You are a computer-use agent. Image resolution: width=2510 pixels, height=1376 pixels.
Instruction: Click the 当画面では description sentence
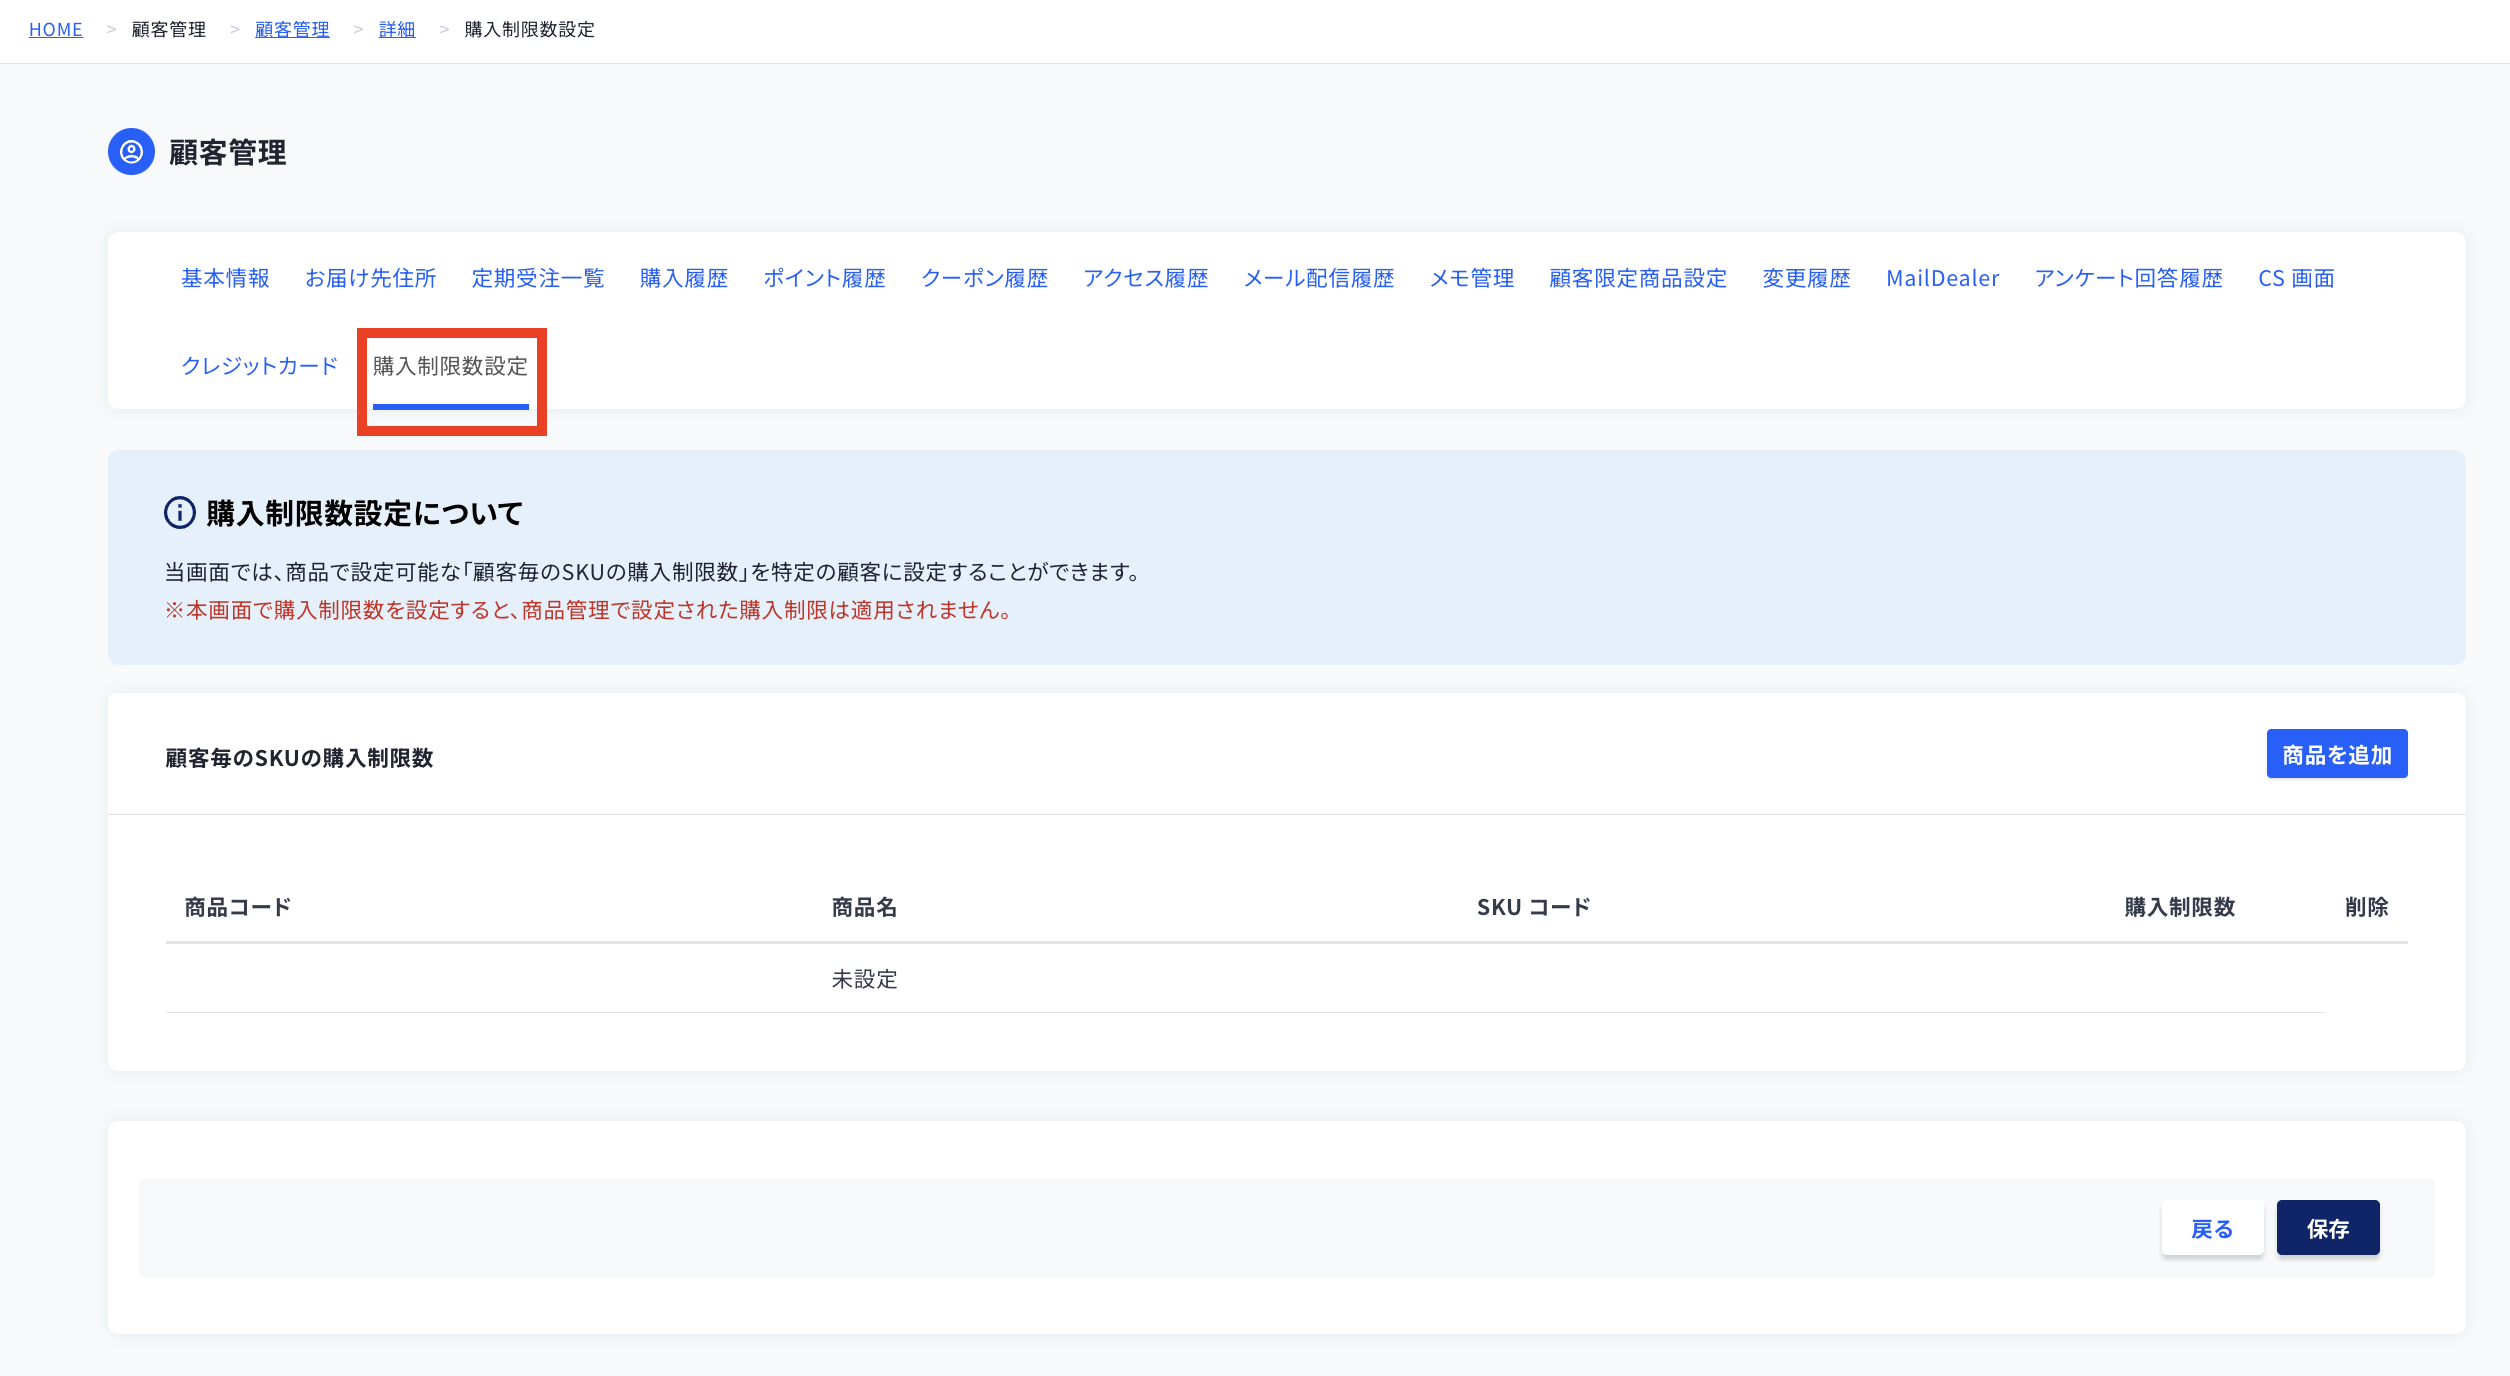click(655, 572)
